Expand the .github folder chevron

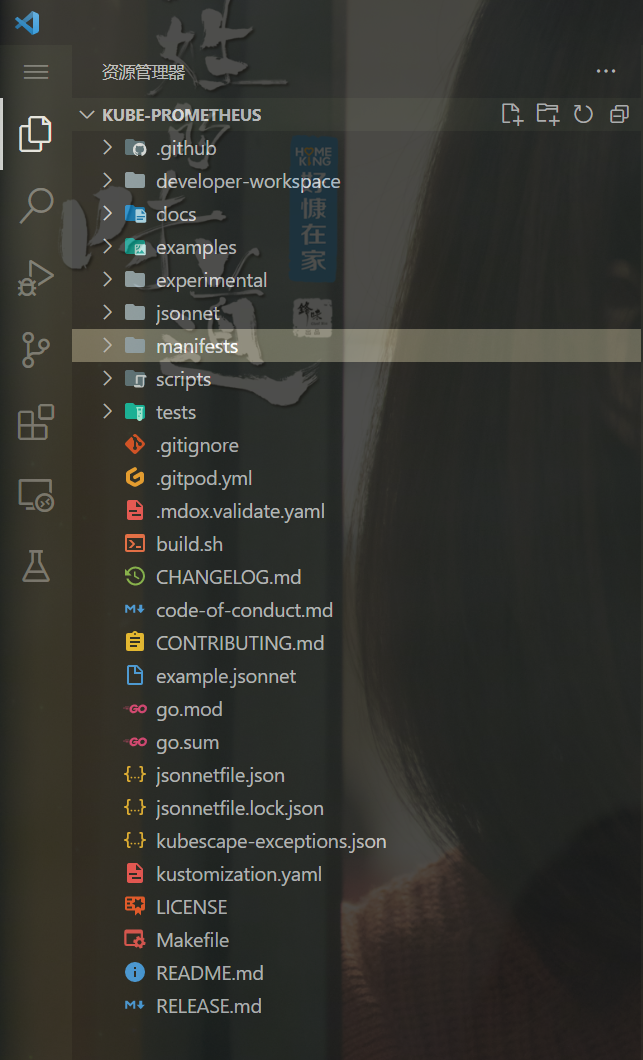pyautogui.click(x=108, y=147)
